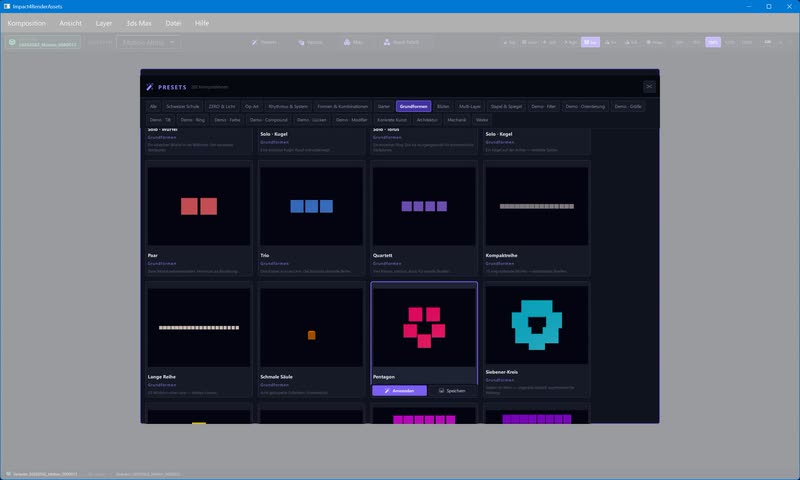This screenshot has height=480, width=800.
Task: Click the rightmost of the four center toolbar buttons
Action: coord(402,42)
